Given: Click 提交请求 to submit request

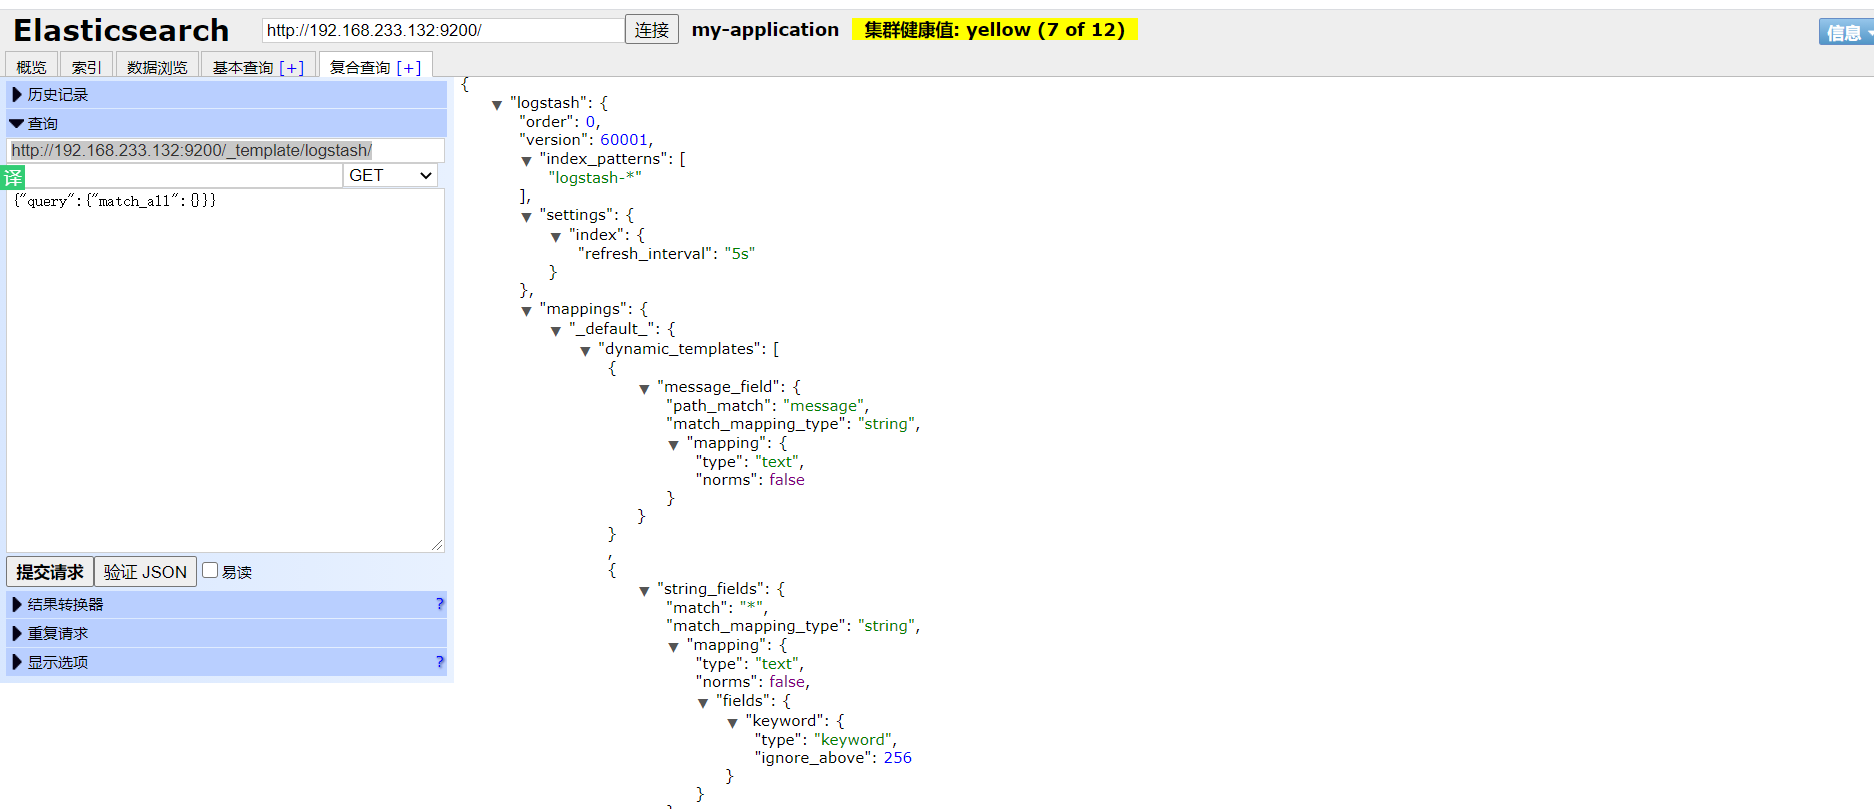Looking at the screenshot, I should (50, 572).
